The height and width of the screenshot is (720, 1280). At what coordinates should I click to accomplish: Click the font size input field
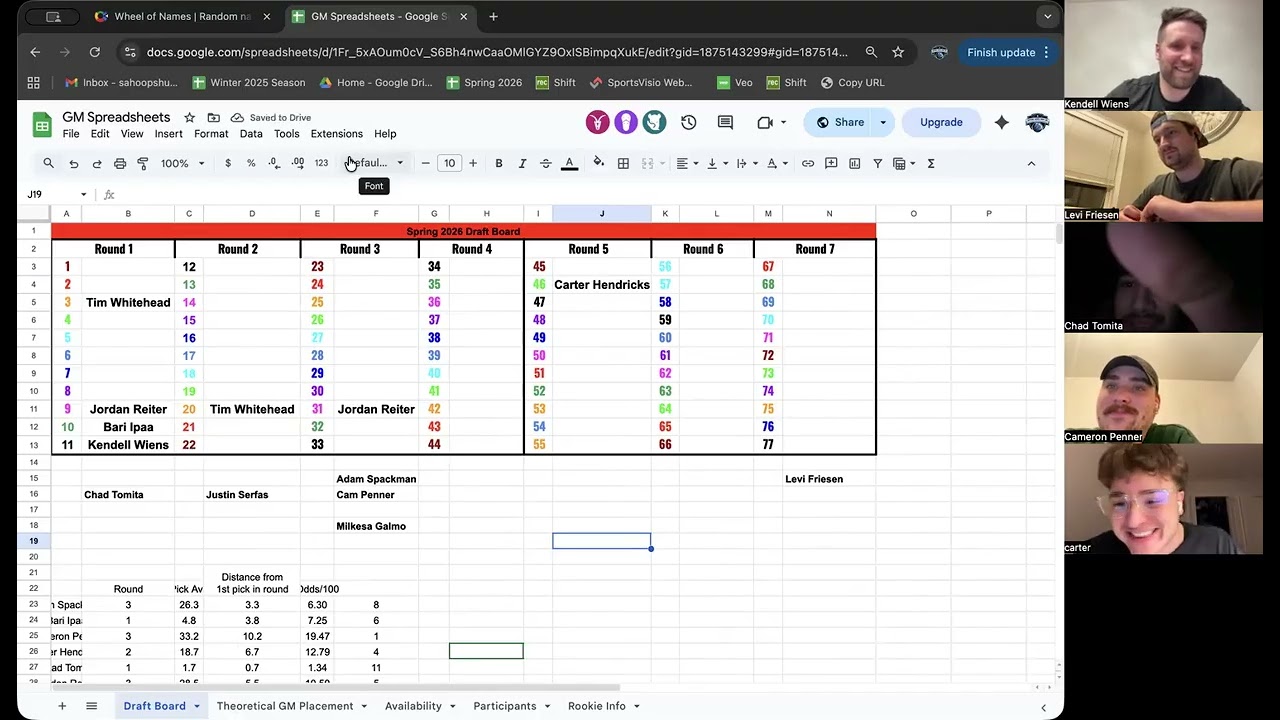[449, 163]
